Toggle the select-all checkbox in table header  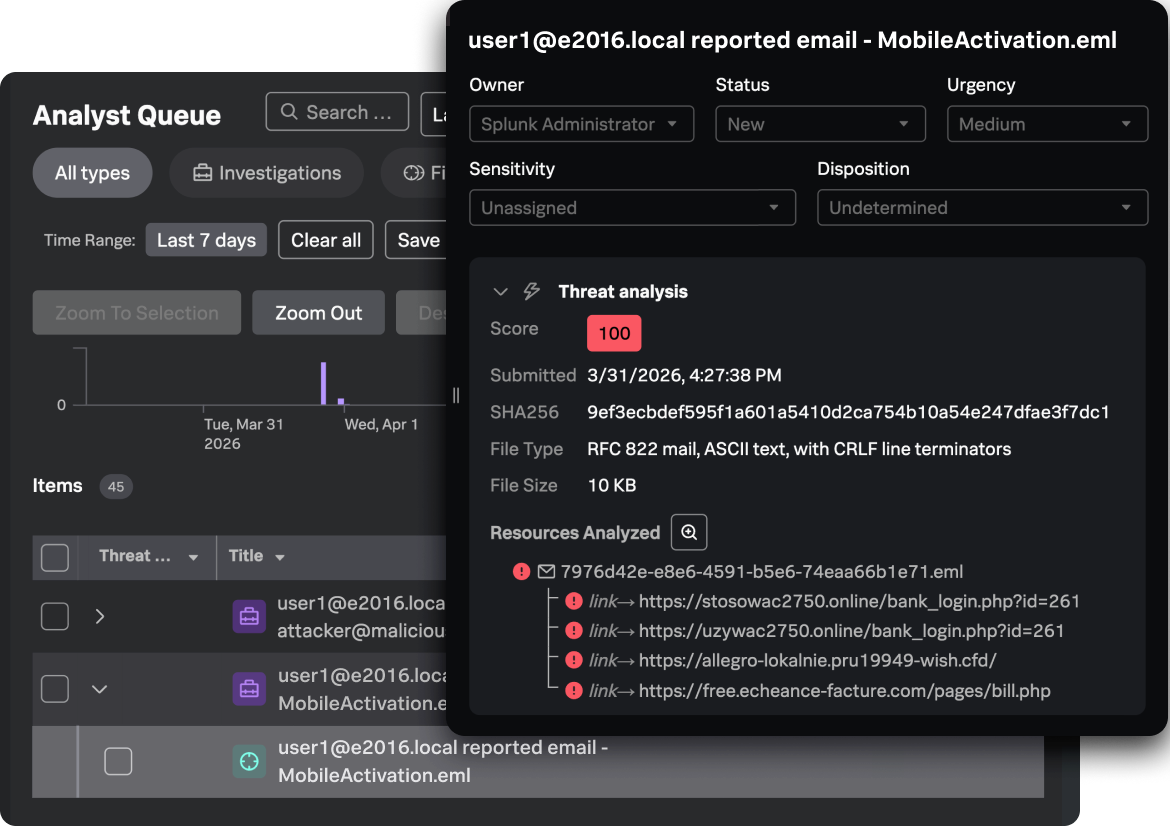click(54, 557)
